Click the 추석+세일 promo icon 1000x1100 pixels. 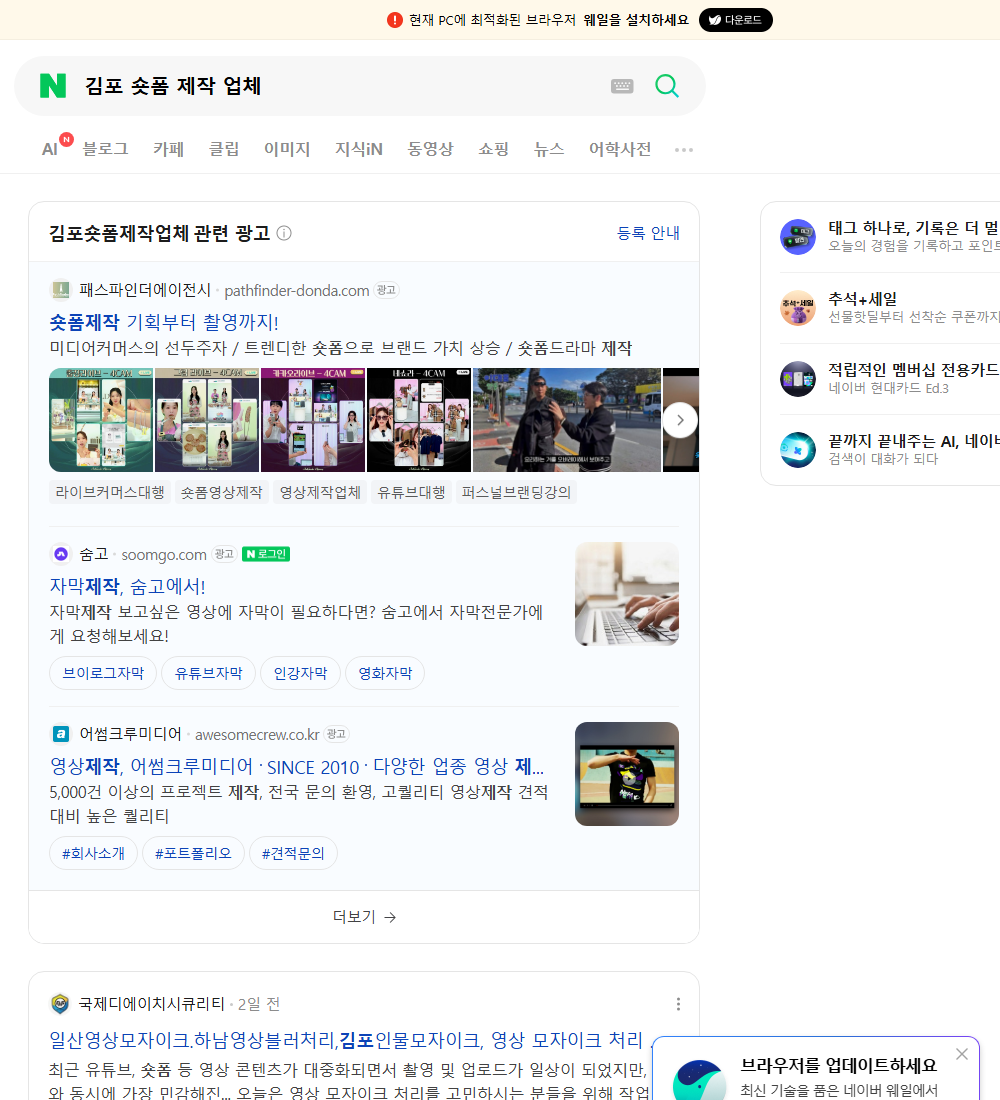pos(798,308)
